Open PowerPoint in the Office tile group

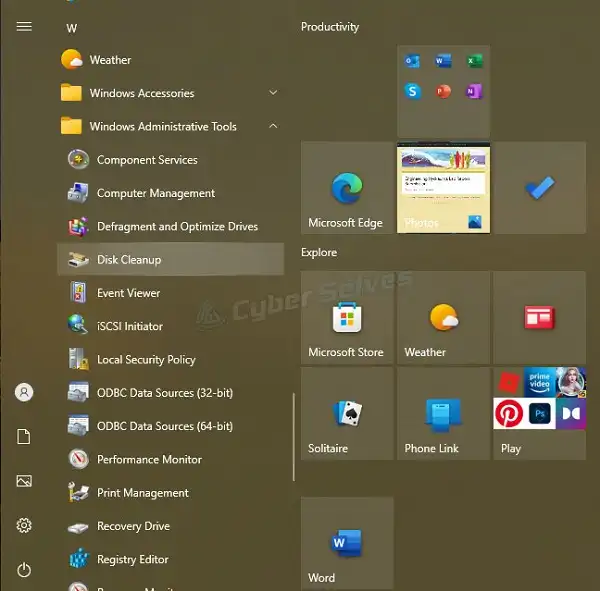(x=443, y=91)
